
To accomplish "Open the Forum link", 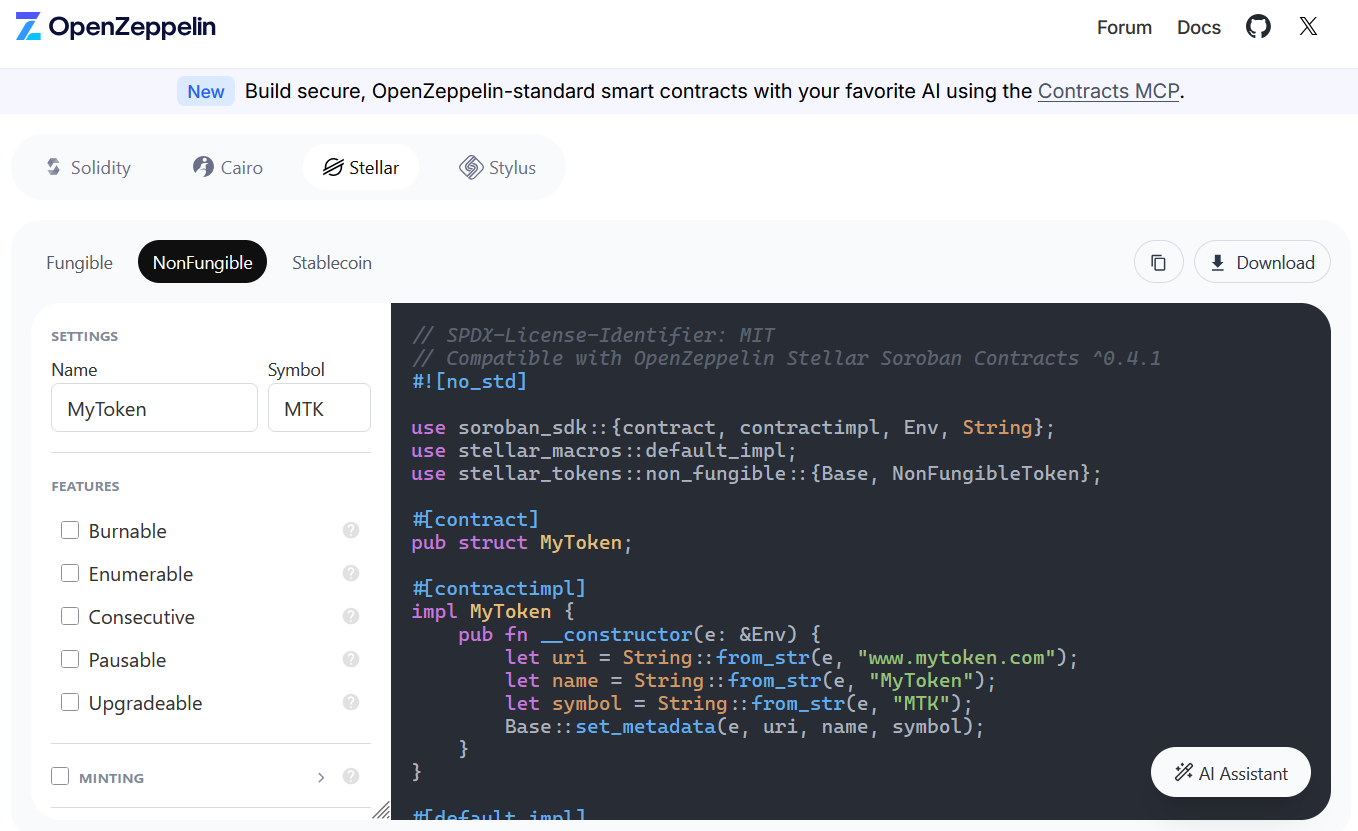I will point(1124,27).
